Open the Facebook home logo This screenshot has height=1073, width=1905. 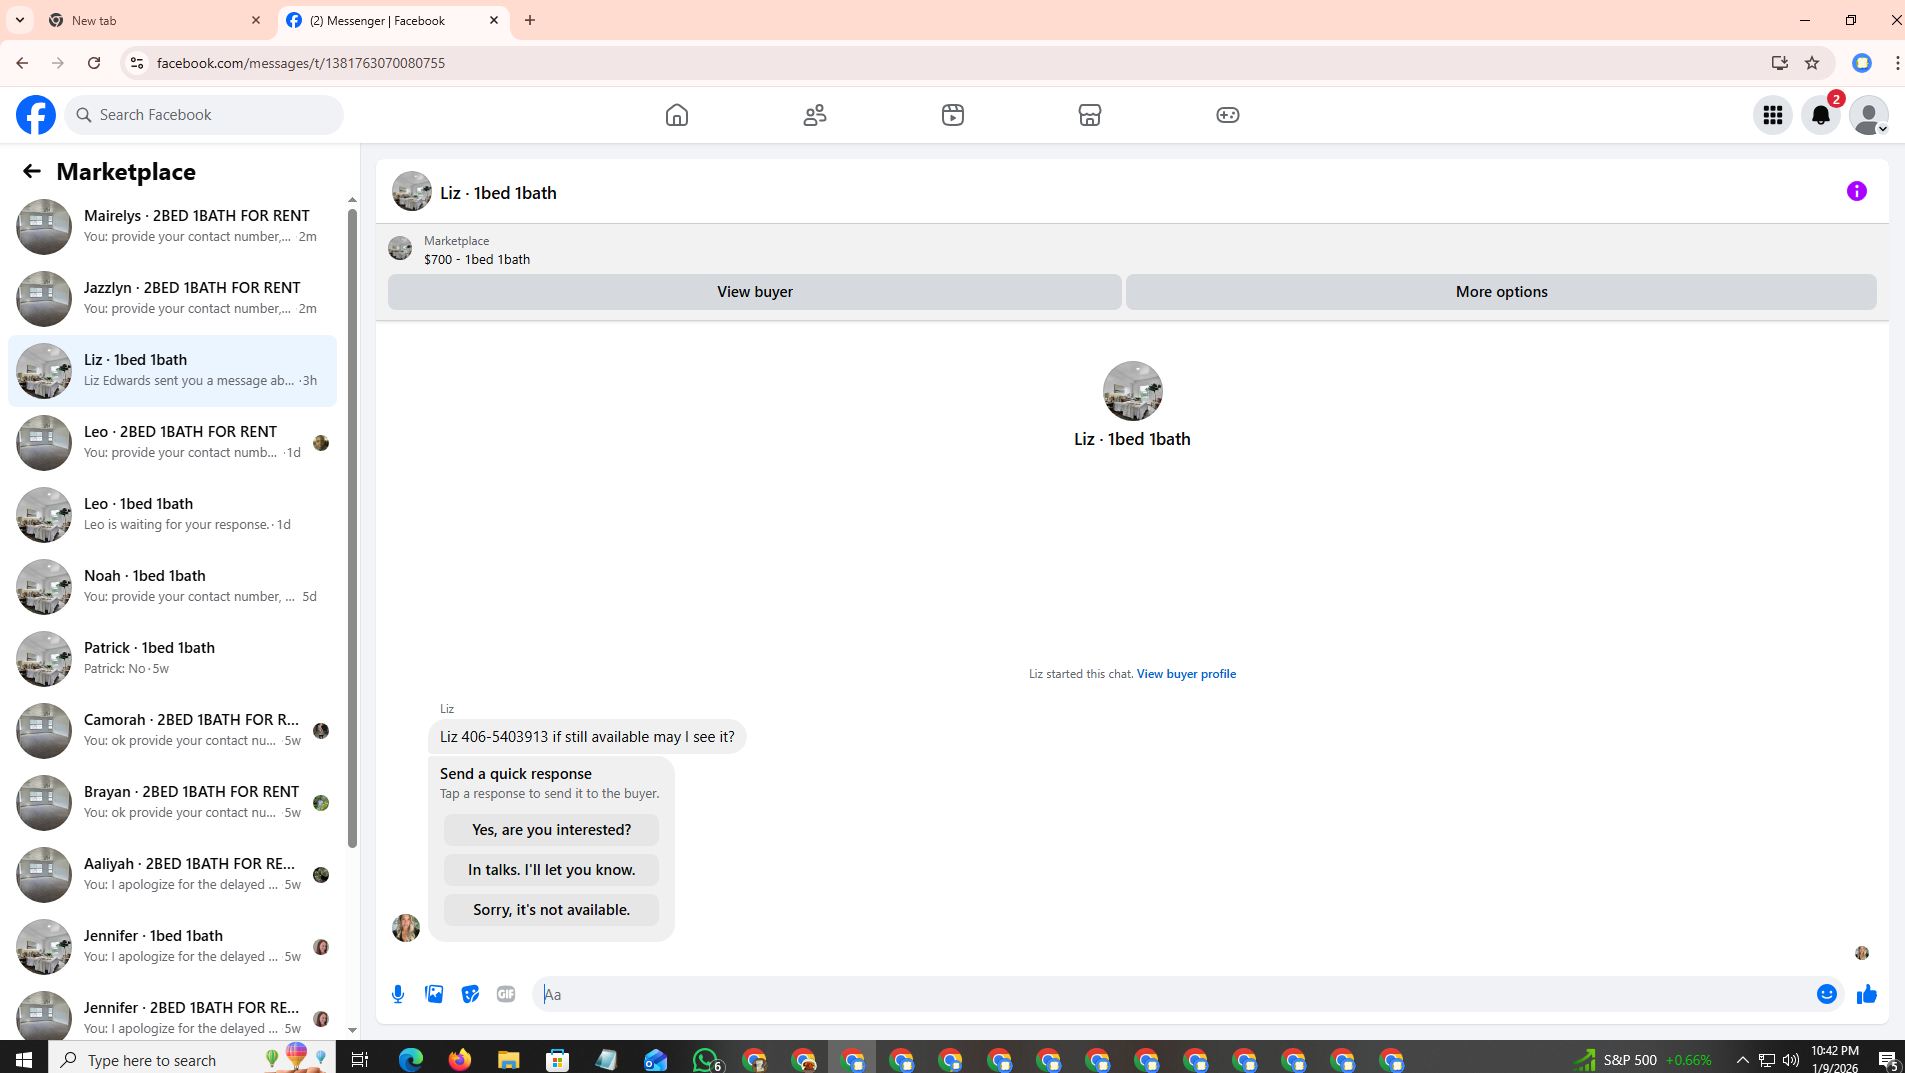tap(36, 115)
